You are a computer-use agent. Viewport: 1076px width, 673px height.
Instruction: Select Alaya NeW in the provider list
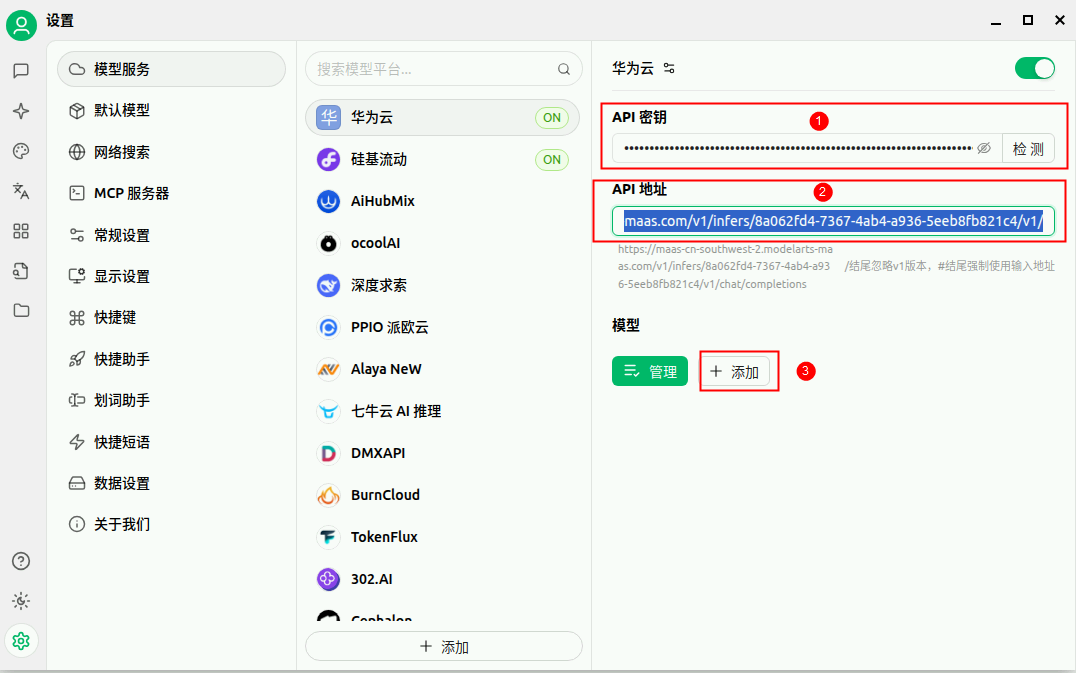pyautogui.click(x=443, y=369)
